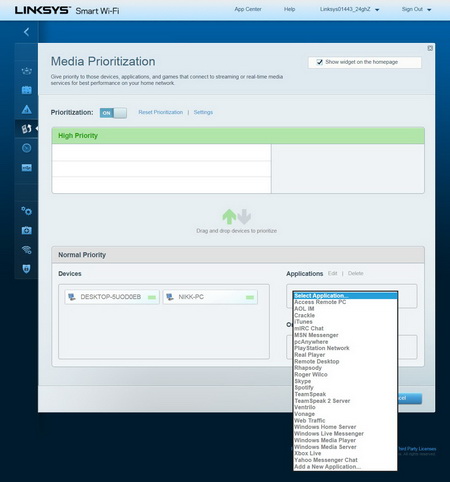This screenshot has width=450, height=482.
Task: Open the Connectivity gears icon
Action: [27, 211]
